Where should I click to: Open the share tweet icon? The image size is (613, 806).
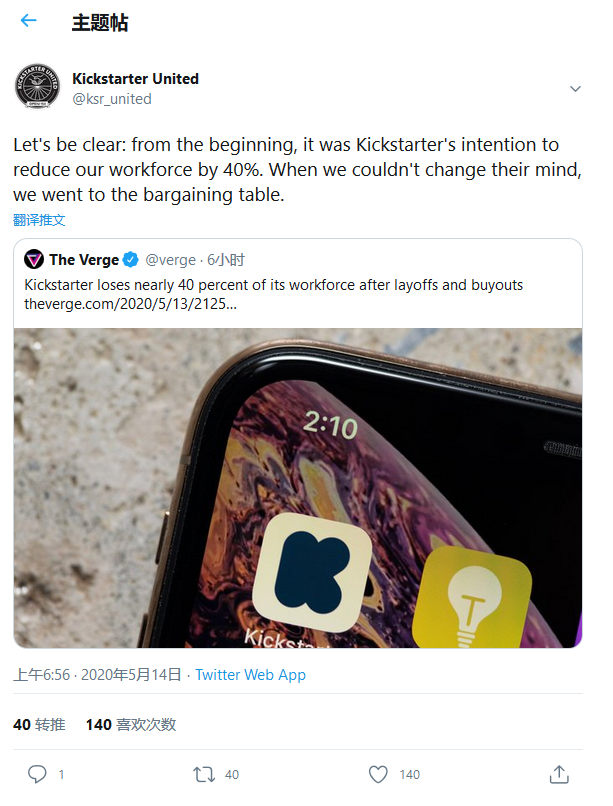(x=559, y=774)
